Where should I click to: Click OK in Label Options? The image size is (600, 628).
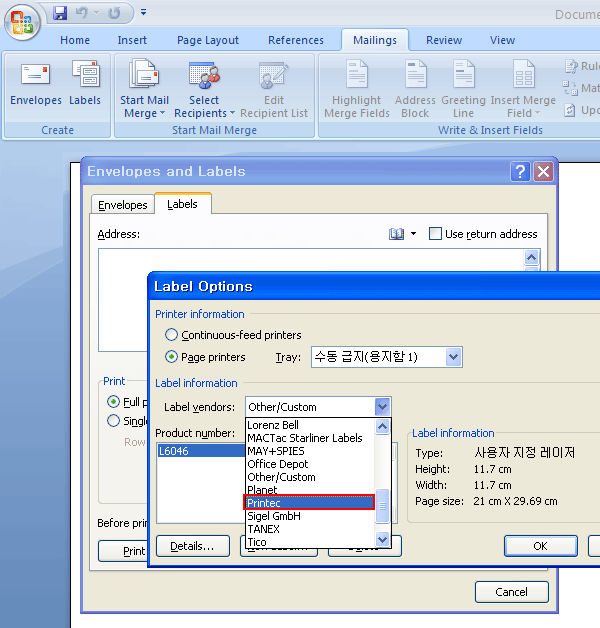[x=541, y=546]
